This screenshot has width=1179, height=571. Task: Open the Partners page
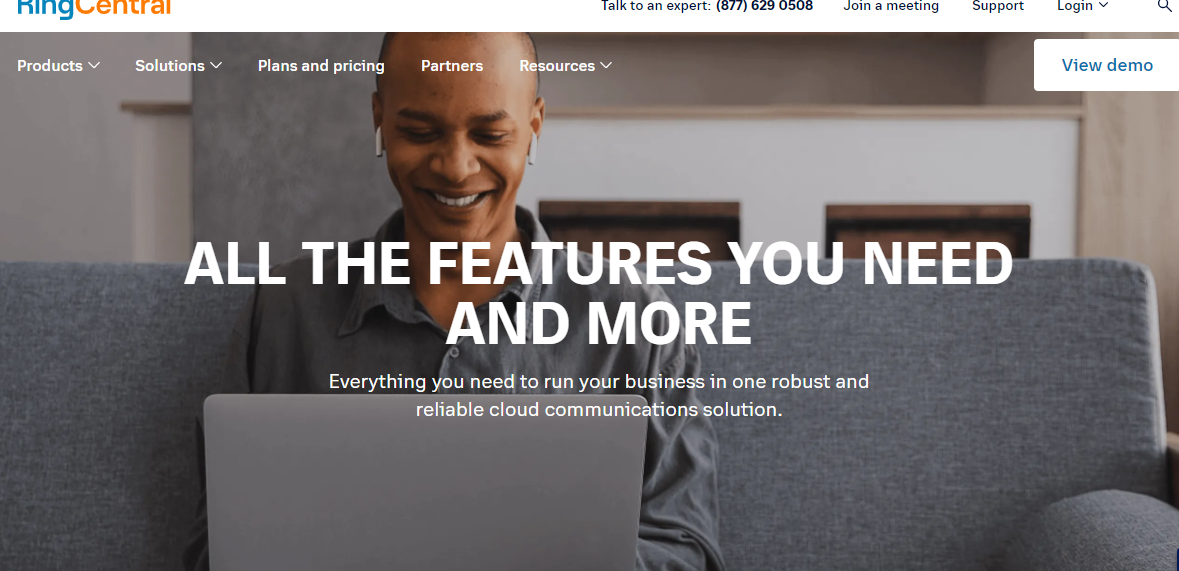pos(452,65)
